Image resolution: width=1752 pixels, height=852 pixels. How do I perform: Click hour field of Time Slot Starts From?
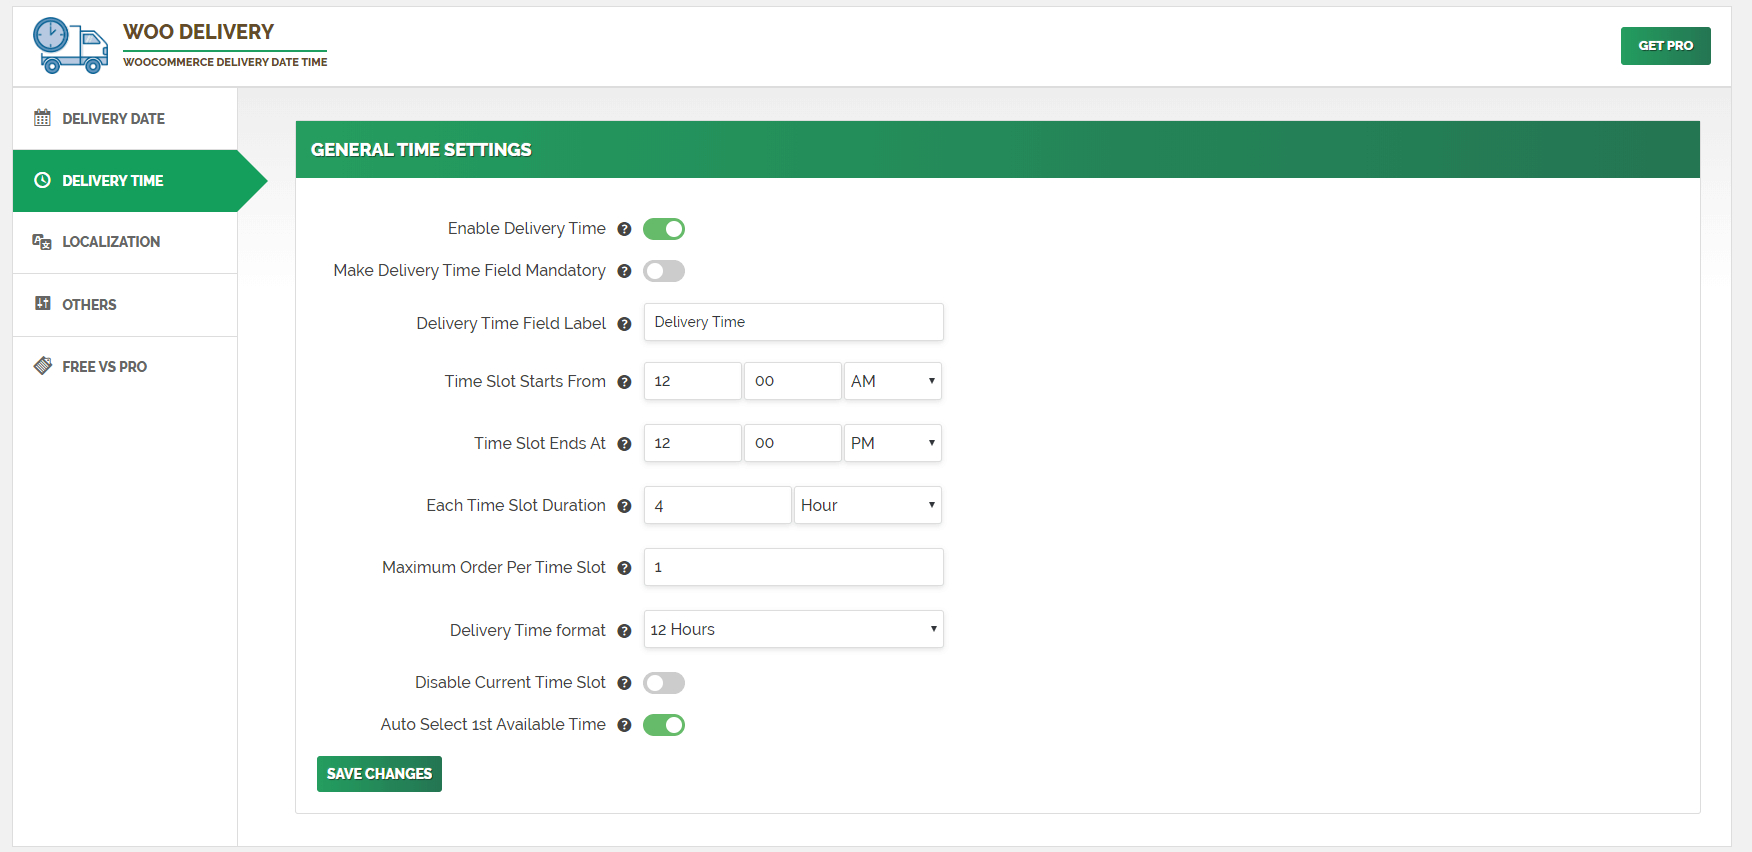click(x=693, y=381)
